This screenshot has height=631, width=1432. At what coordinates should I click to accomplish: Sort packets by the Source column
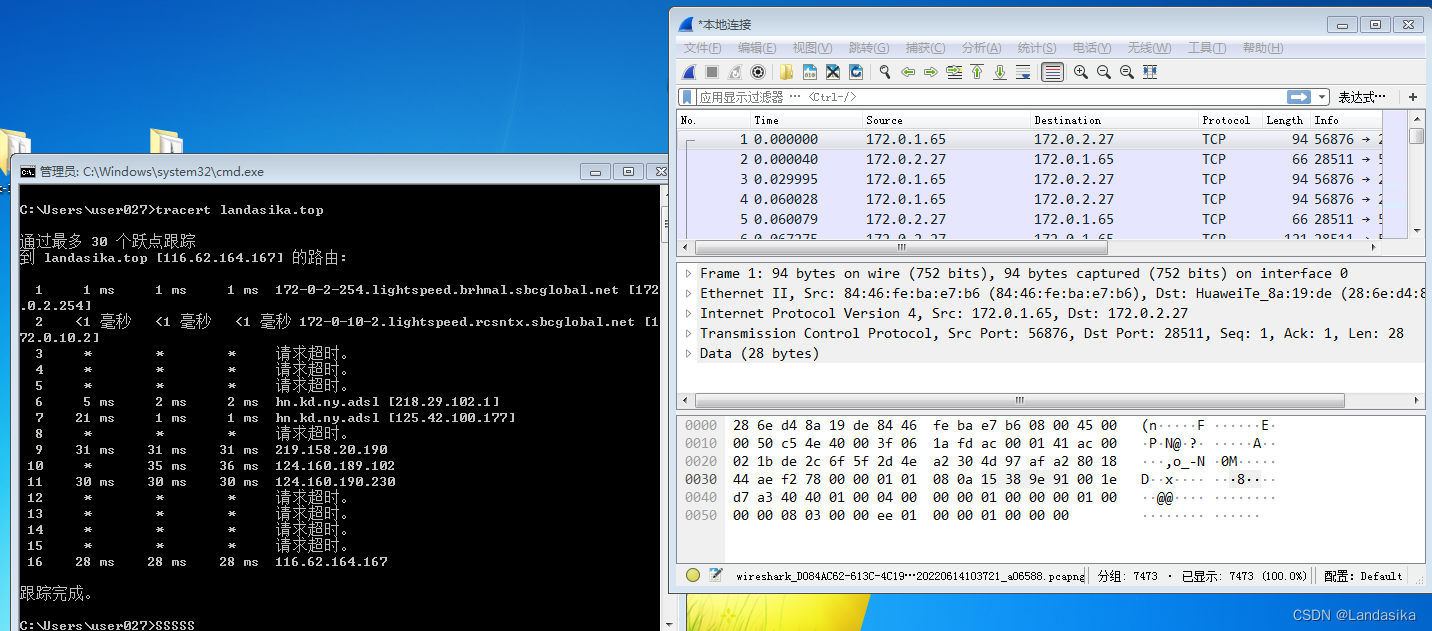click(x=947, y=120)
